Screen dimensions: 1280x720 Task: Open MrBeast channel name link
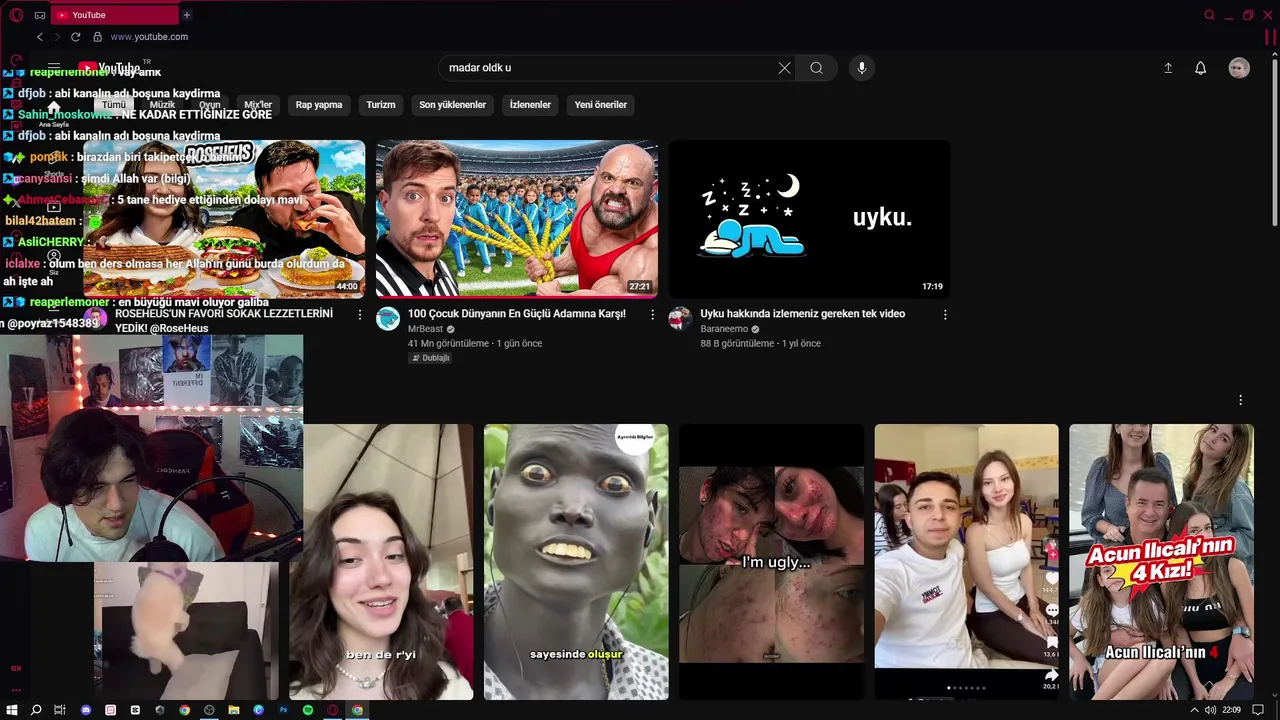[425, 329]
